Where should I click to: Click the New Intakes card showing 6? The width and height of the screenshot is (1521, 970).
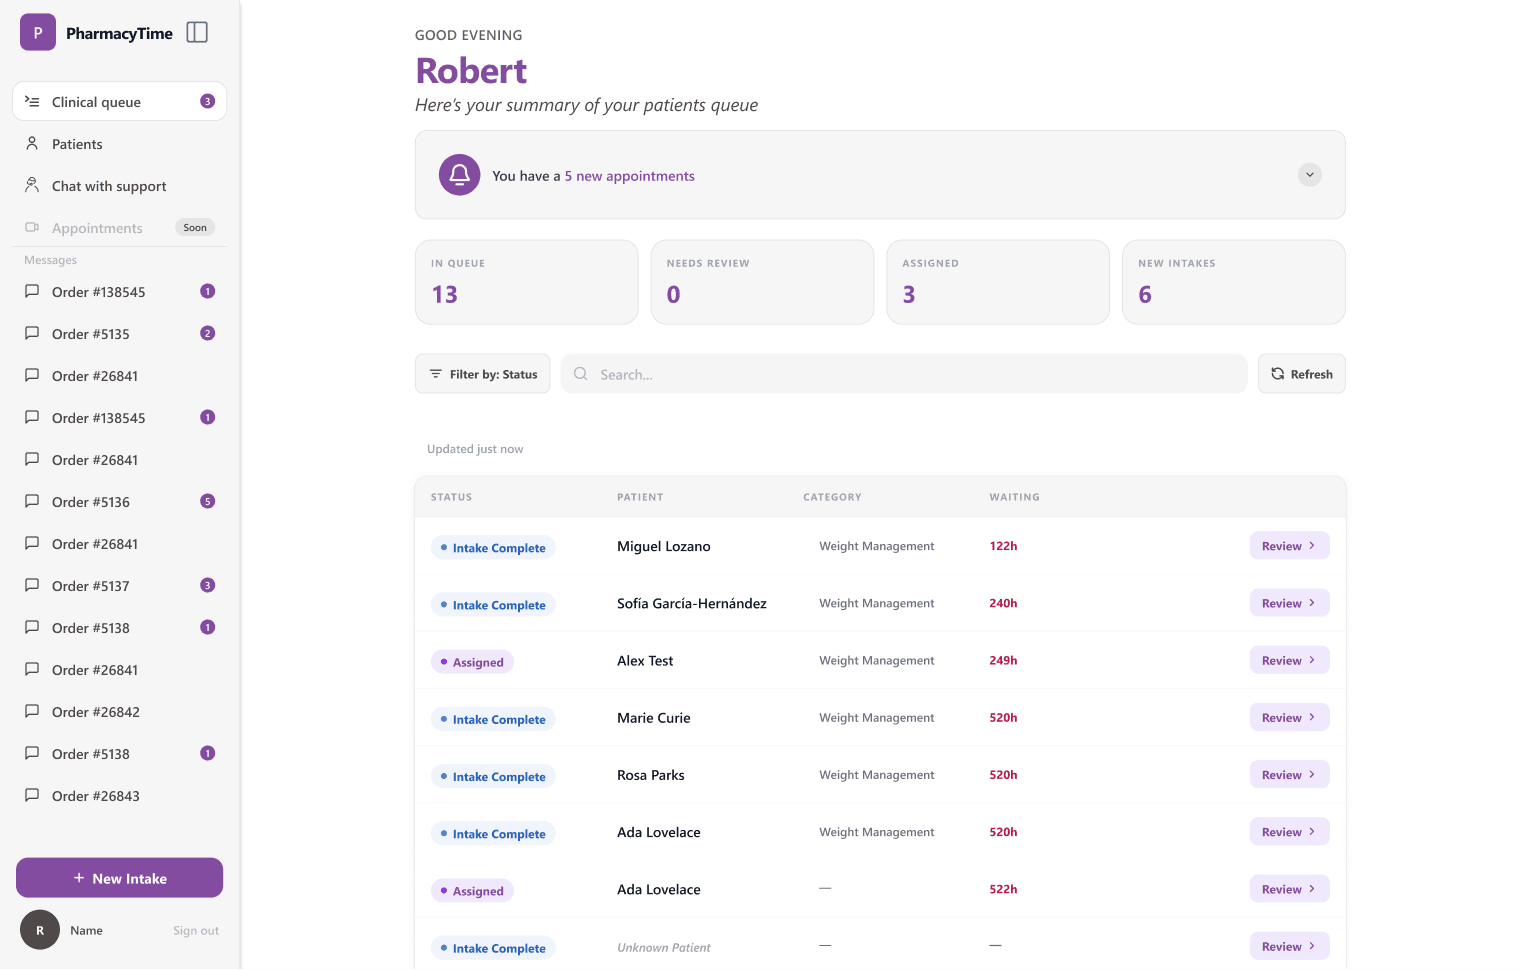tap(1234, 282)
